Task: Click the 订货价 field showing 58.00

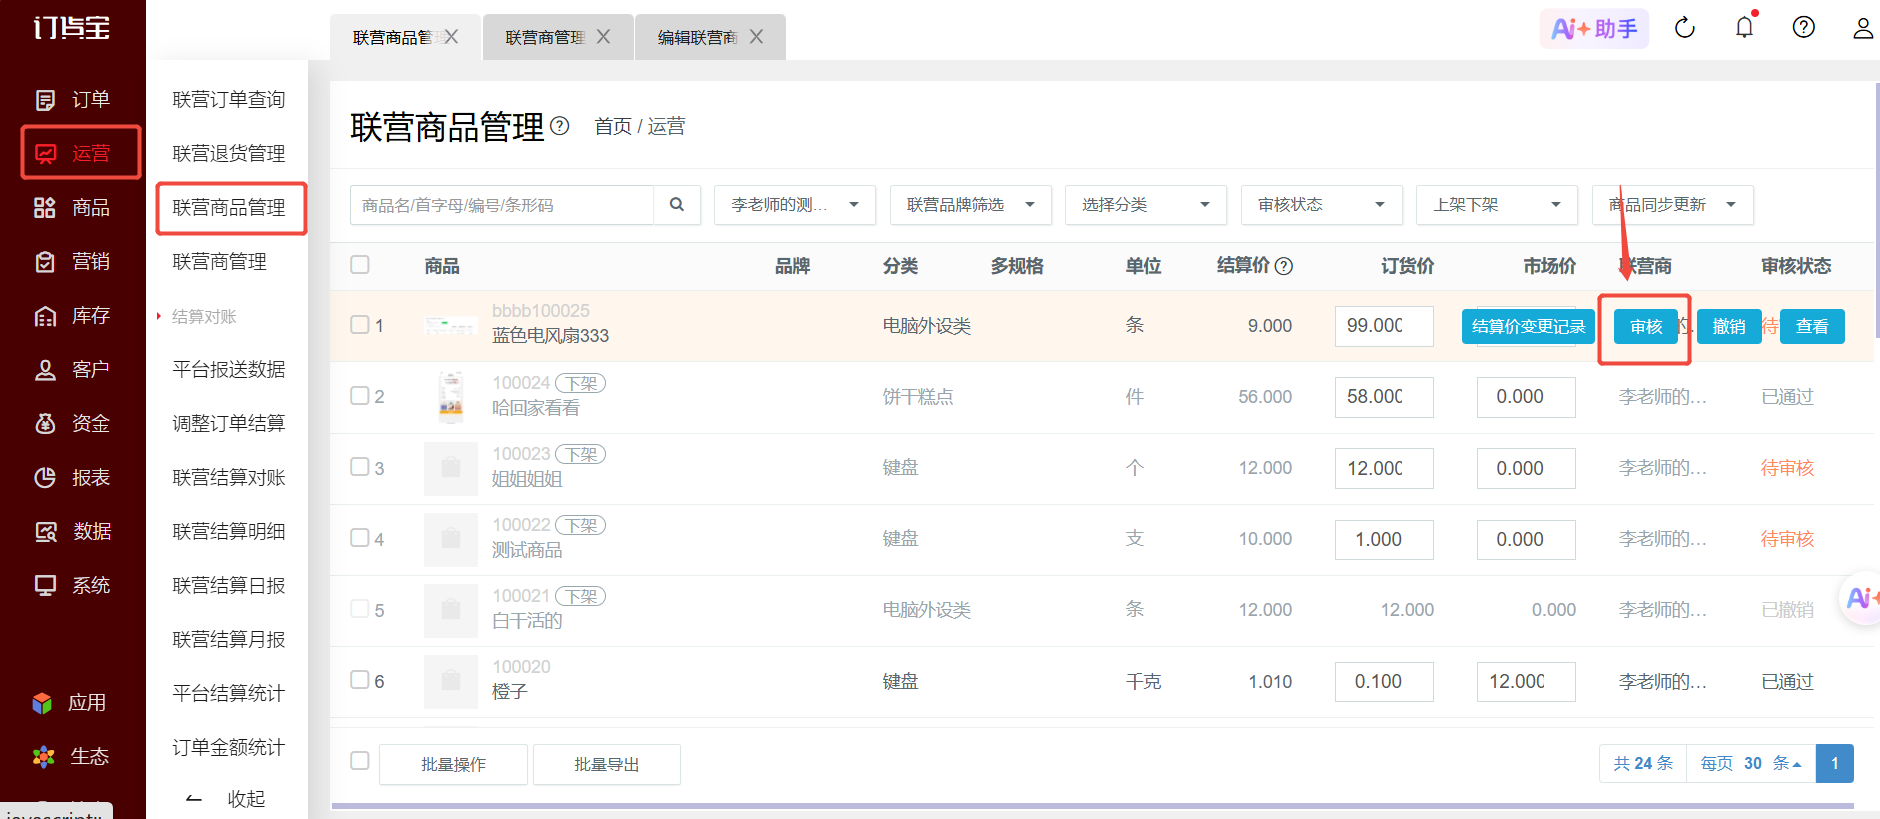Action: tap(1384, 397)
